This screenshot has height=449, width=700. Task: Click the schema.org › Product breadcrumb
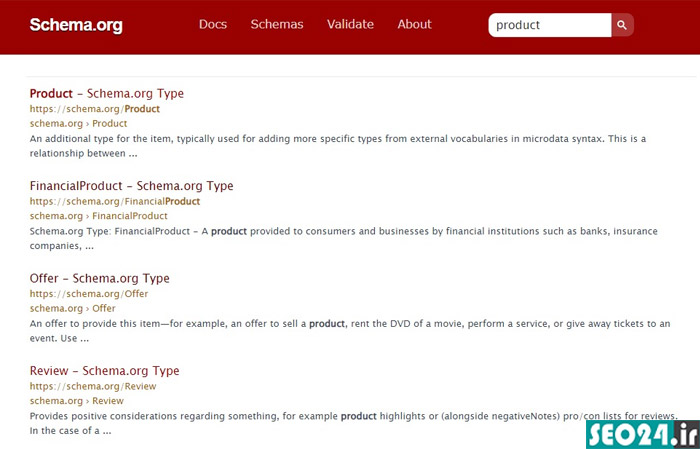point(79,124)
